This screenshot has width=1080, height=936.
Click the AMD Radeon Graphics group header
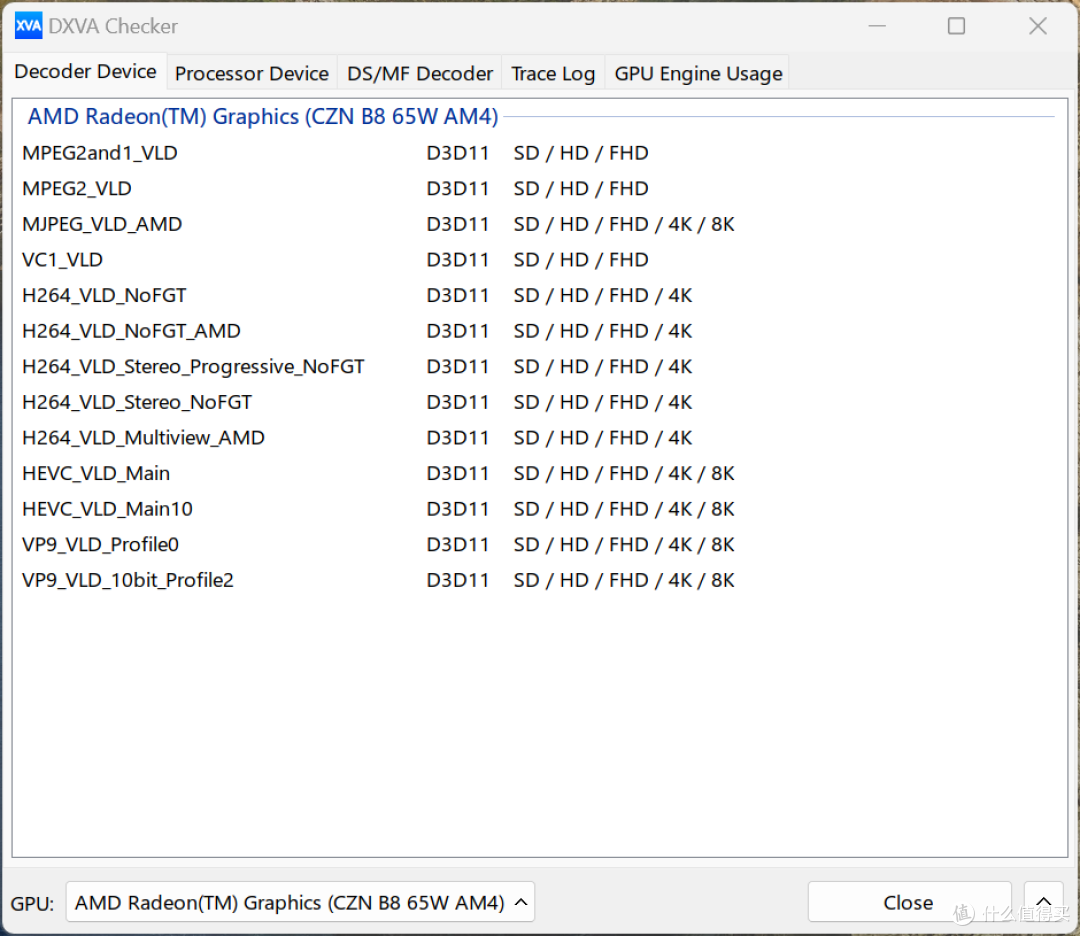tap(262, 117)
